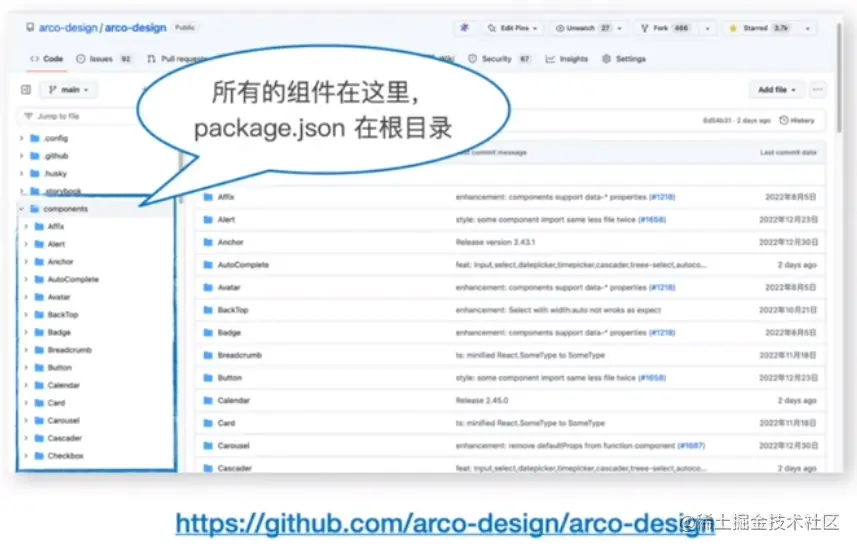The height and width of the screenshot is (550, 857).
Task: Click the Fork button
Action: click(x=665, y=28)
